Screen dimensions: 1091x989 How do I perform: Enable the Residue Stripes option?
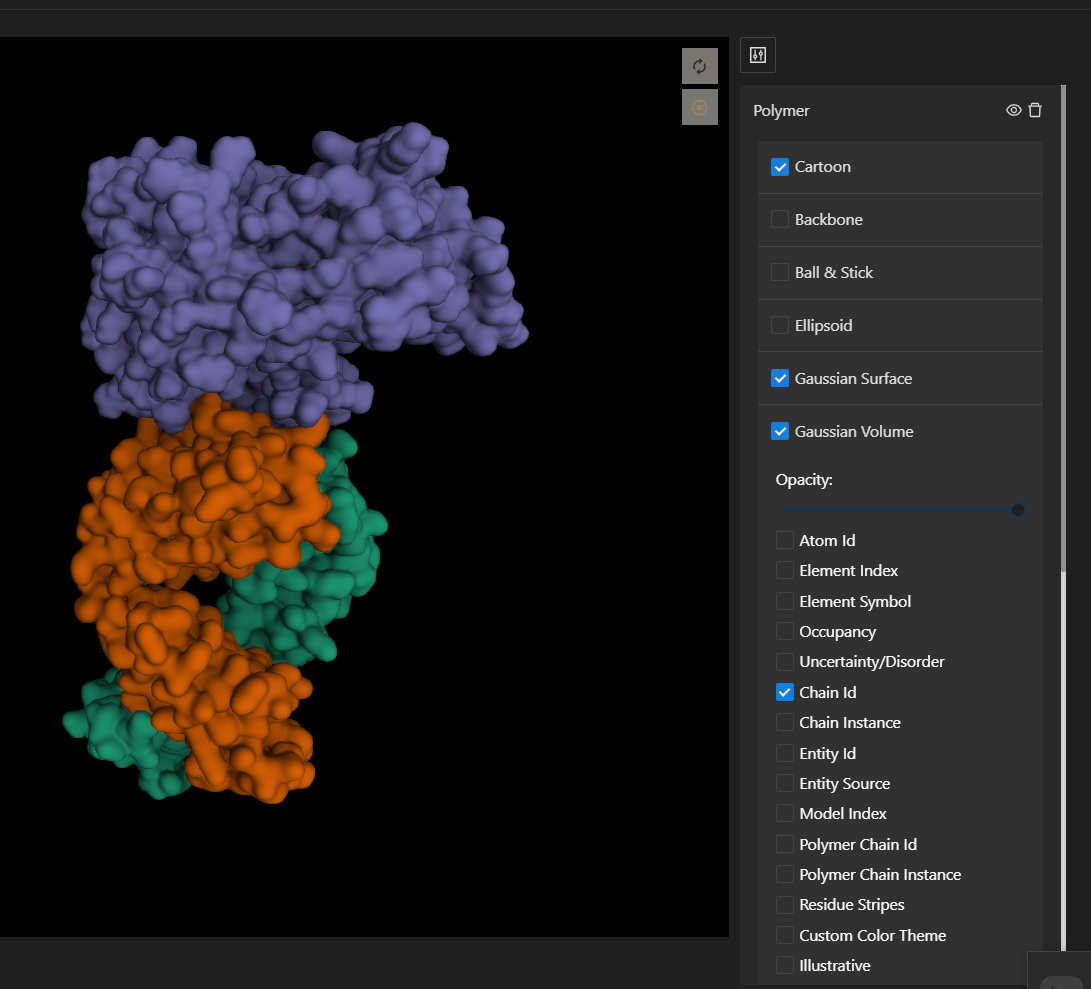(785, 905)
